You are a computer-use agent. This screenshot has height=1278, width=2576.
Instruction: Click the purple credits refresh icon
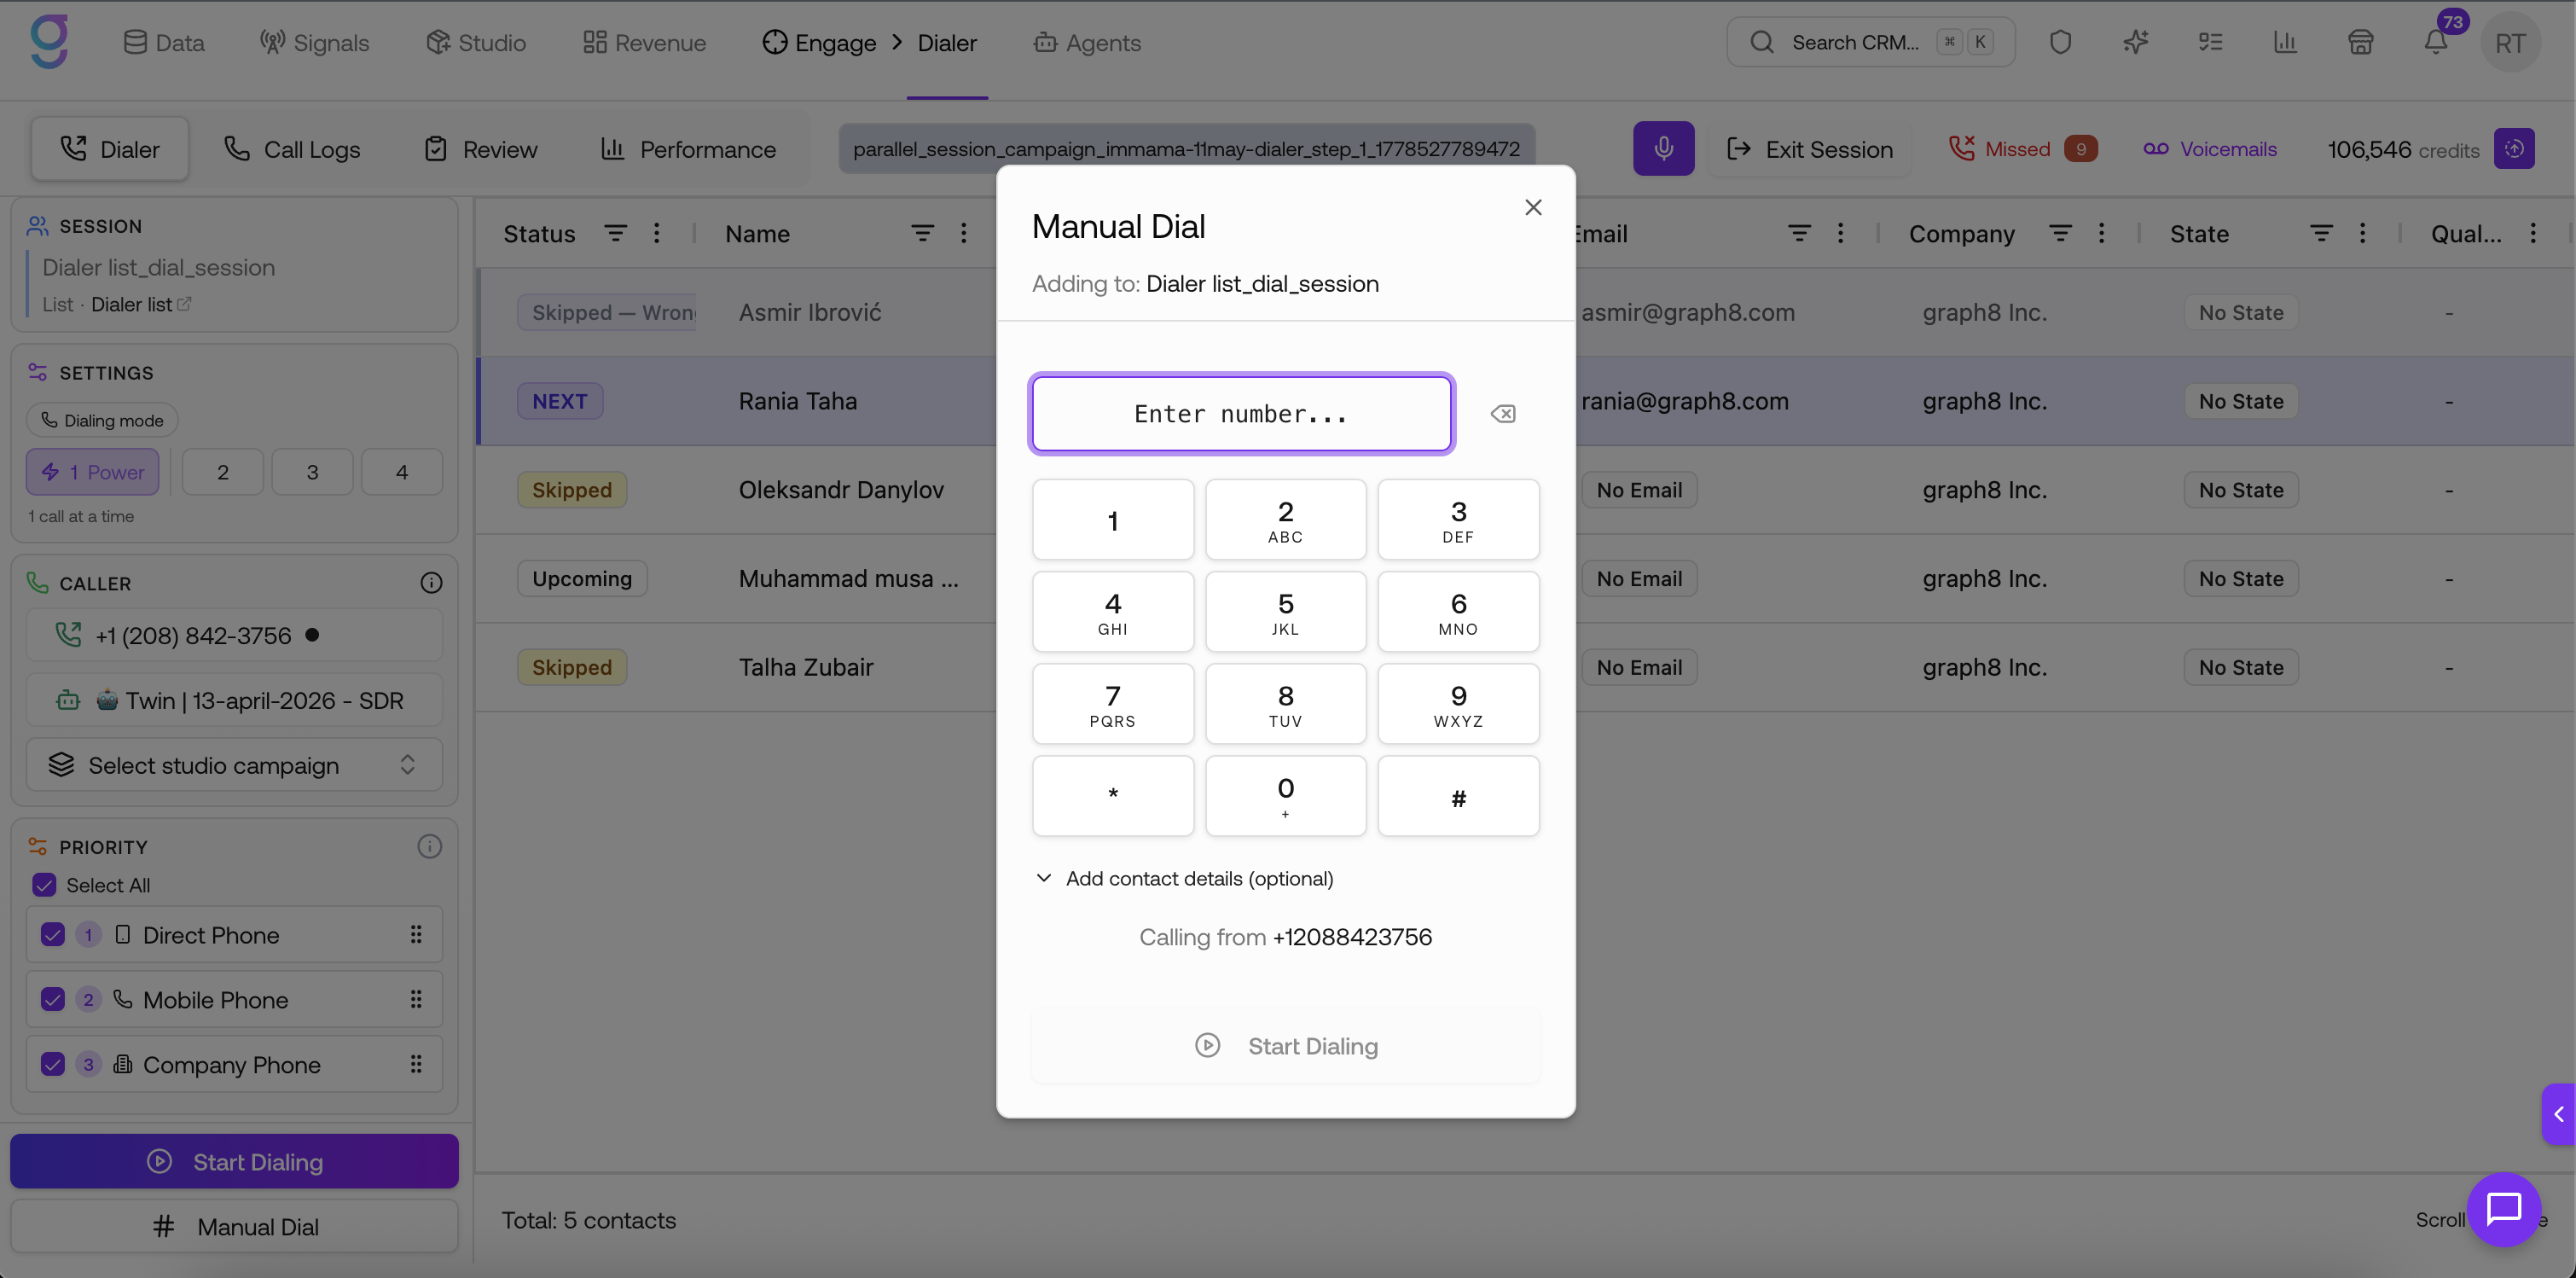click(x=2514, y=149)
